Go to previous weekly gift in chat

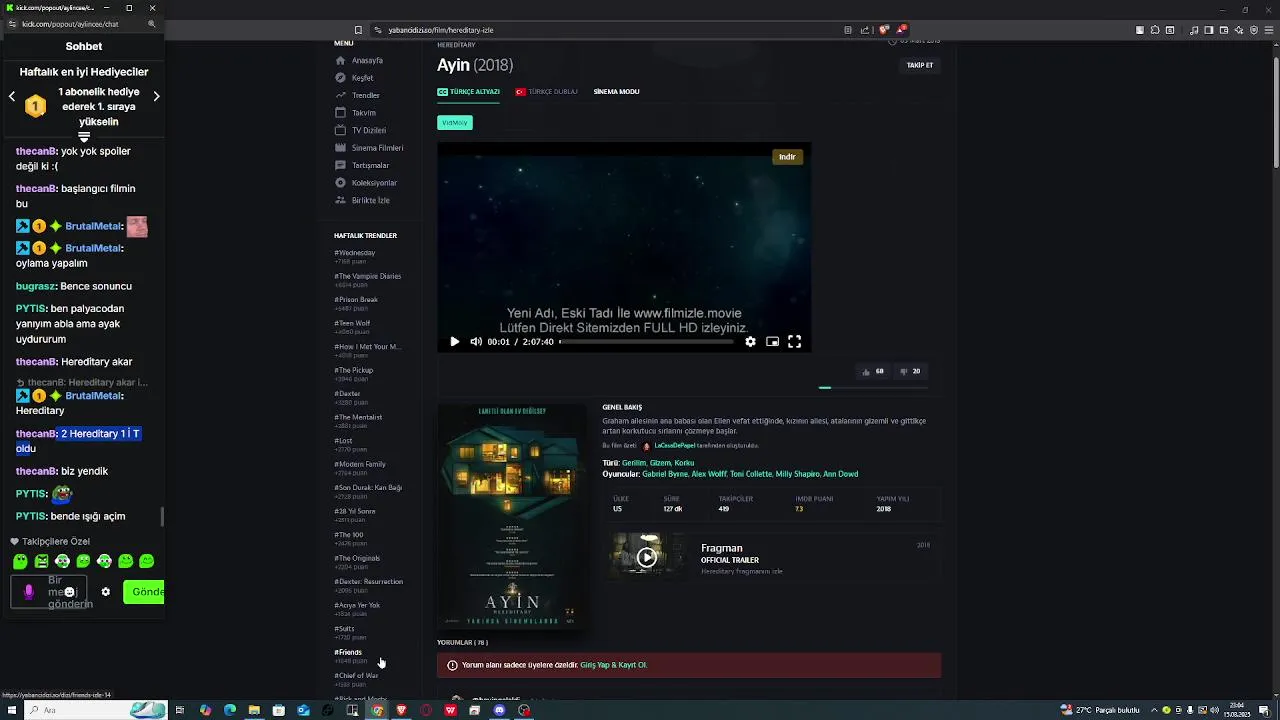click(12, 96)
